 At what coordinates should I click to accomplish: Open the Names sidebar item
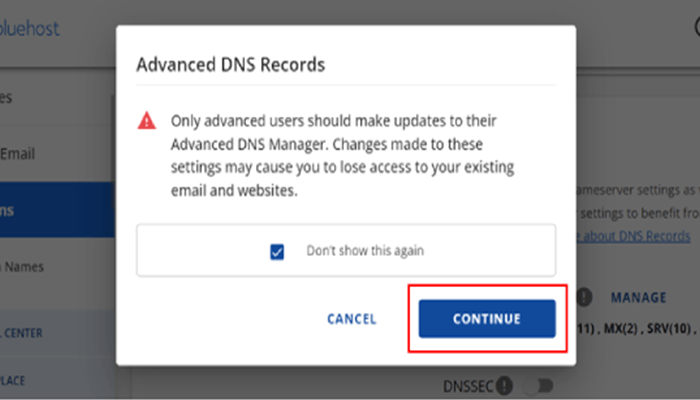point(24,267)
